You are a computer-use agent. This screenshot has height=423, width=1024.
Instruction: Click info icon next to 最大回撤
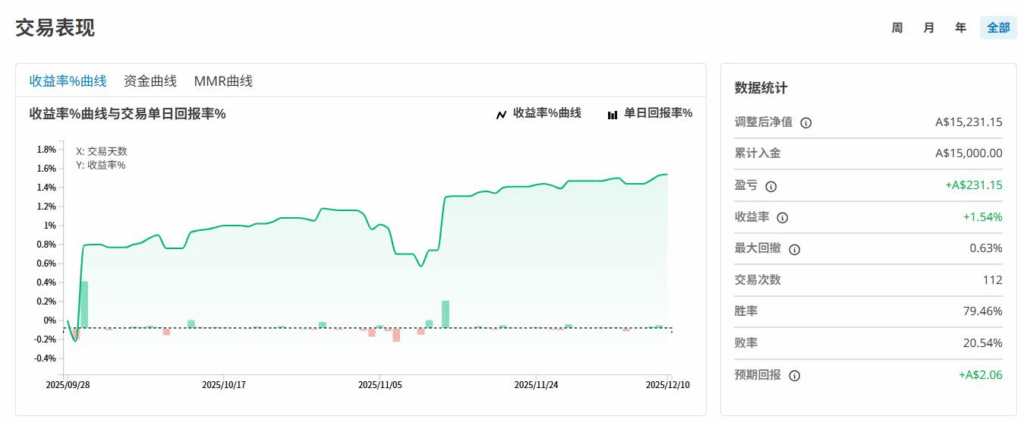(794, 249)
